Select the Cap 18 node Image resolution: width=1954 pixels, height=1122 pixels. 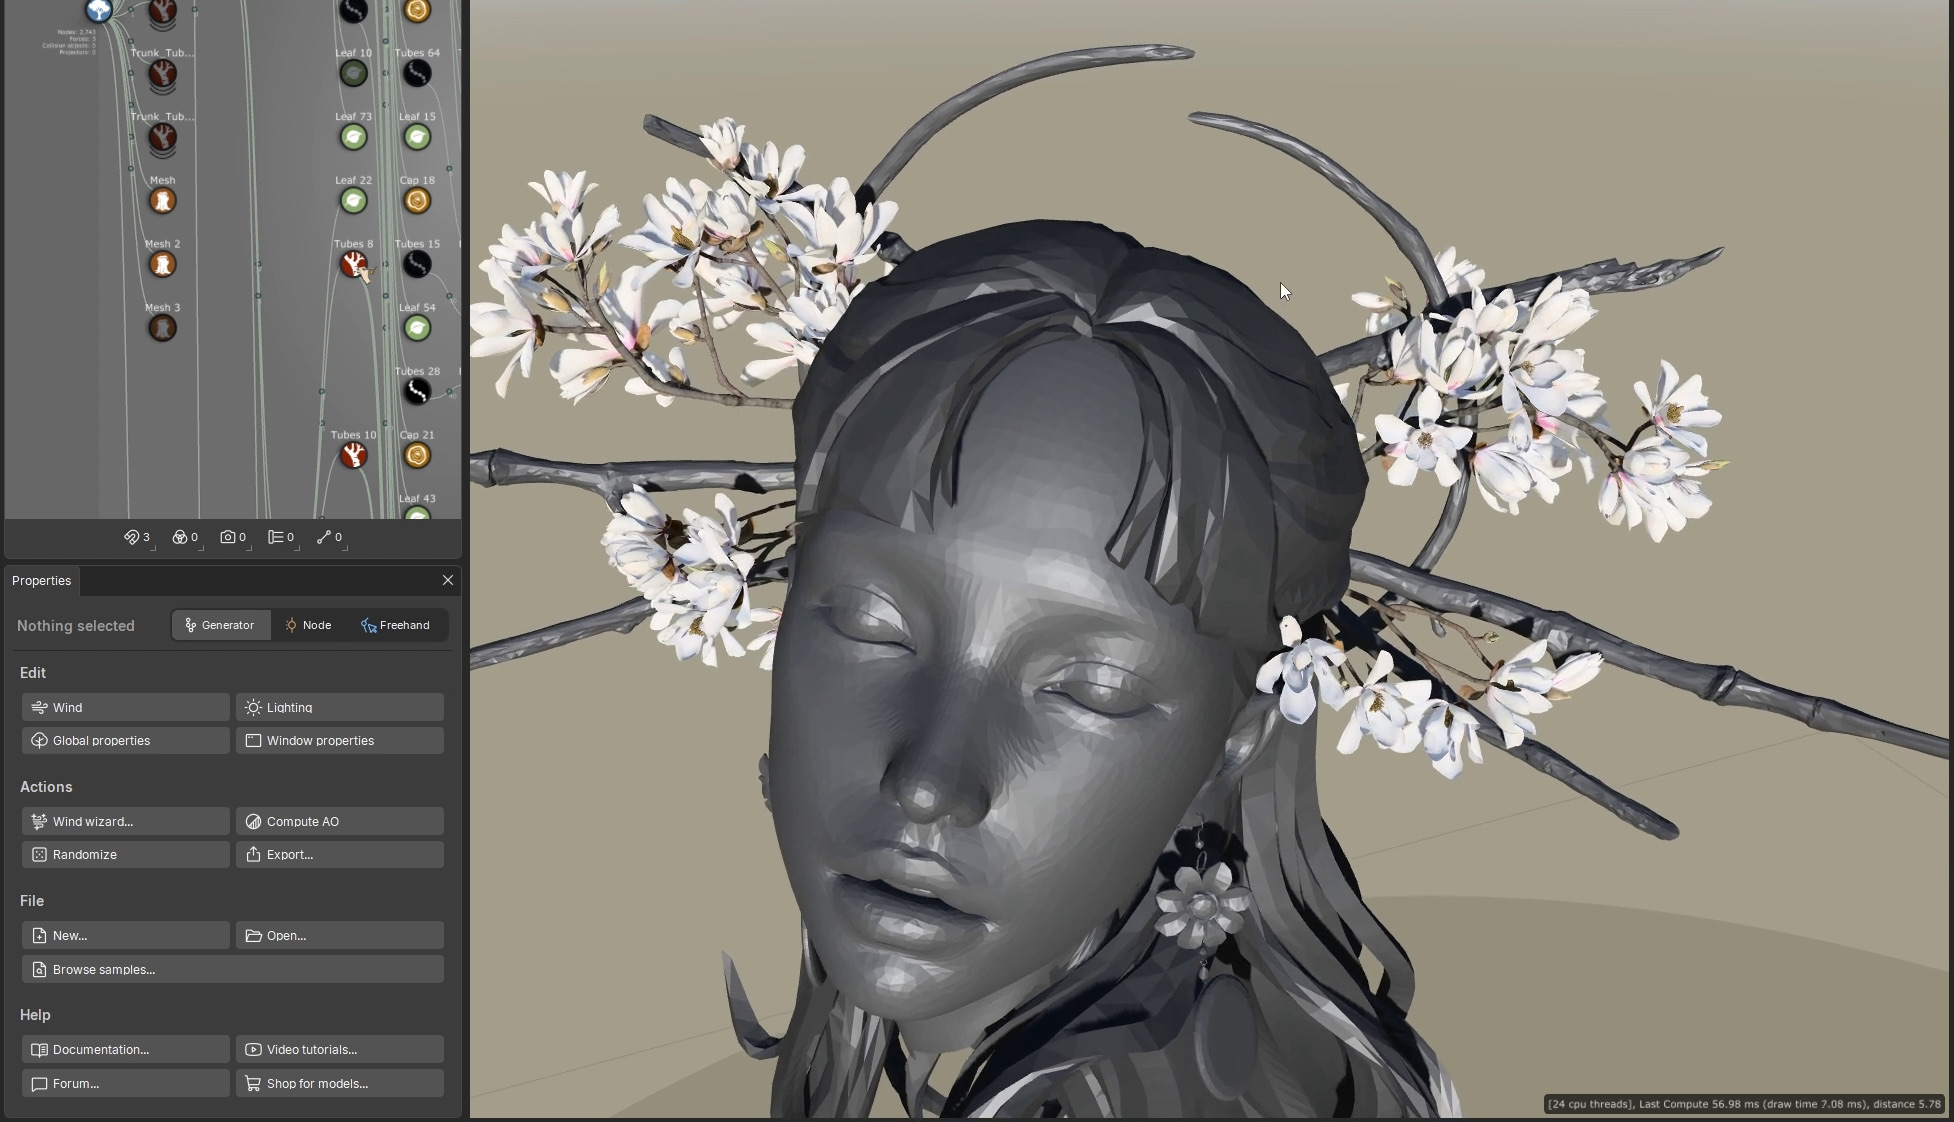click(417, 201)
